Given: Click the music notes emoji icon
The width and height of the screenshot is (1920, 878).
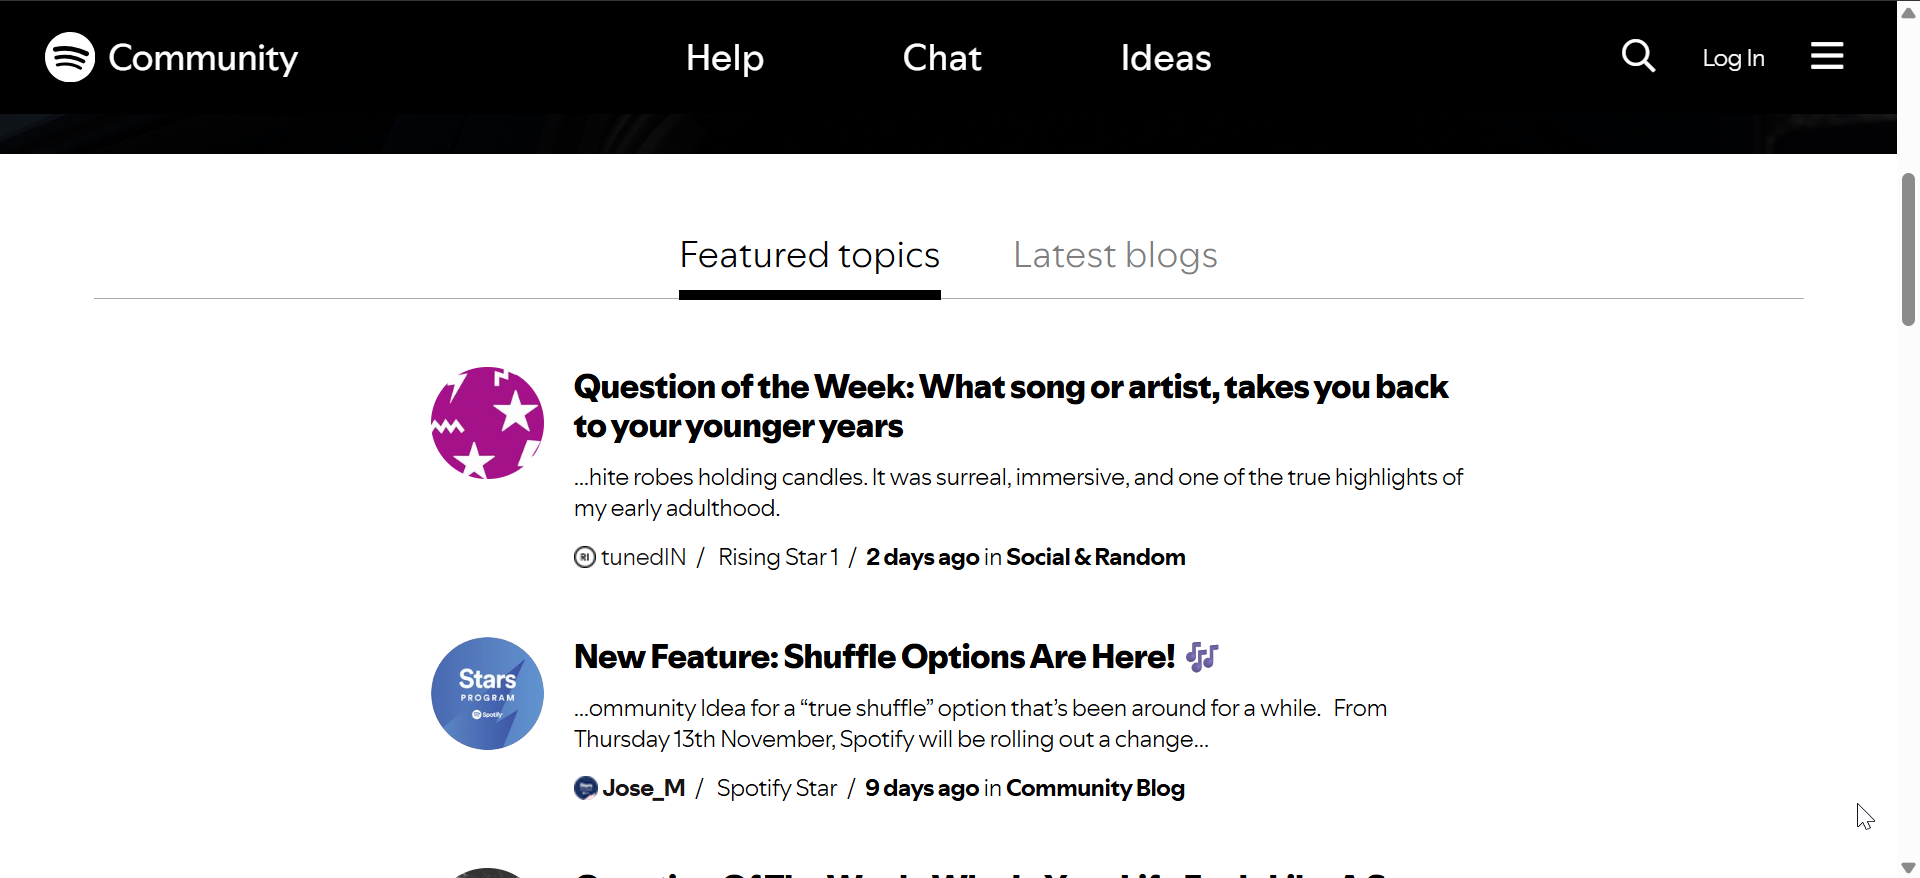Looking at the screenshot, I should click(x=1202, y=657).
